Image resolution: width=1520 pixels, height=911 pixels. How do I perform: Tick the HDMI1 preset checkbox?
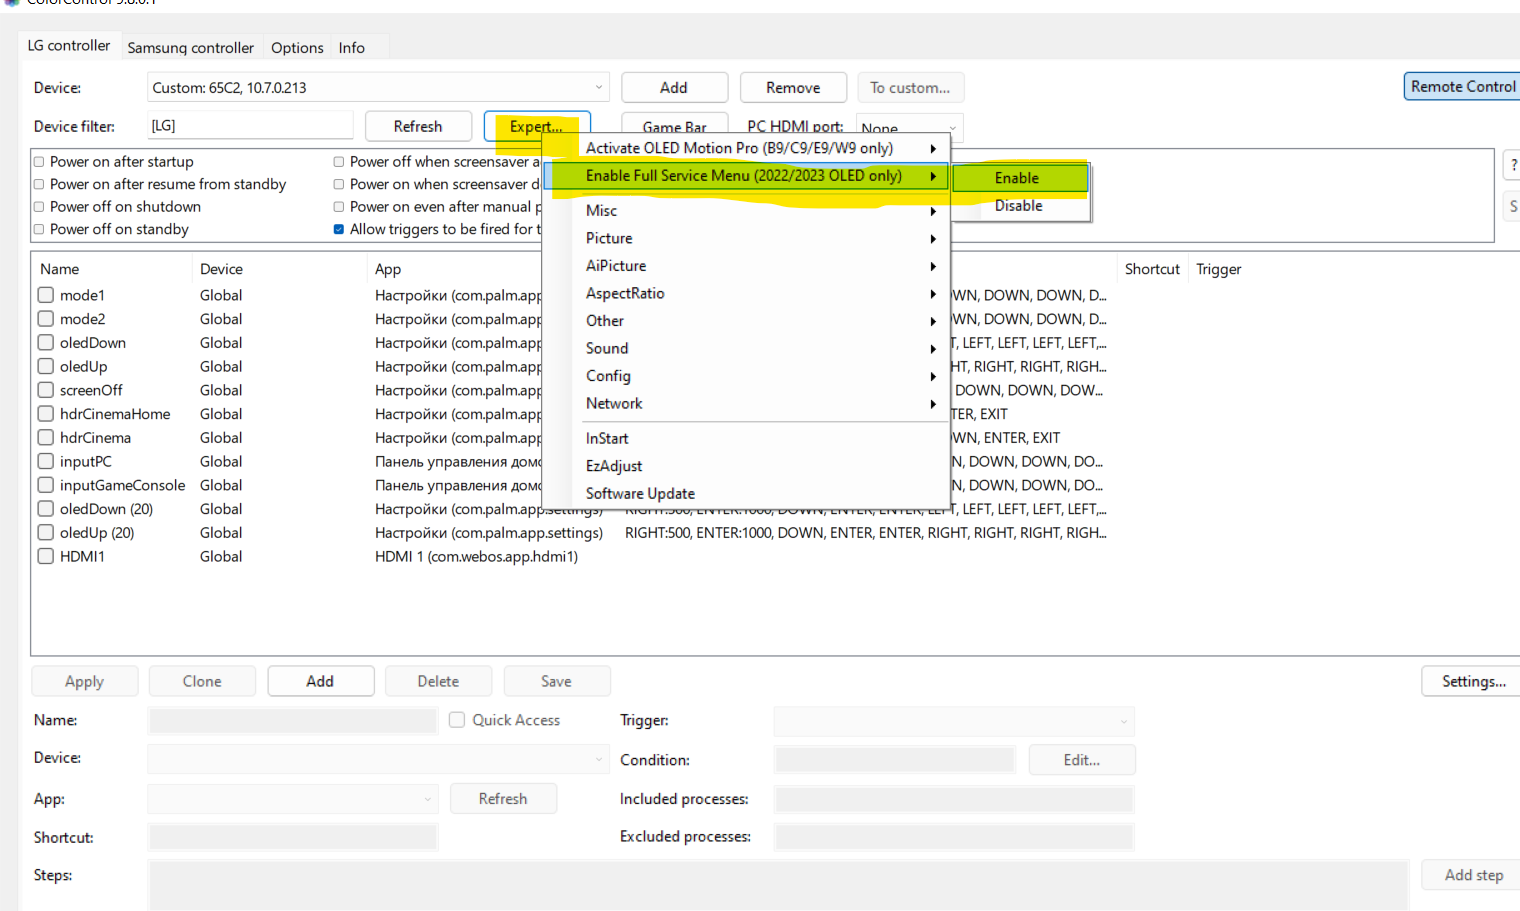tap(46, 557)
